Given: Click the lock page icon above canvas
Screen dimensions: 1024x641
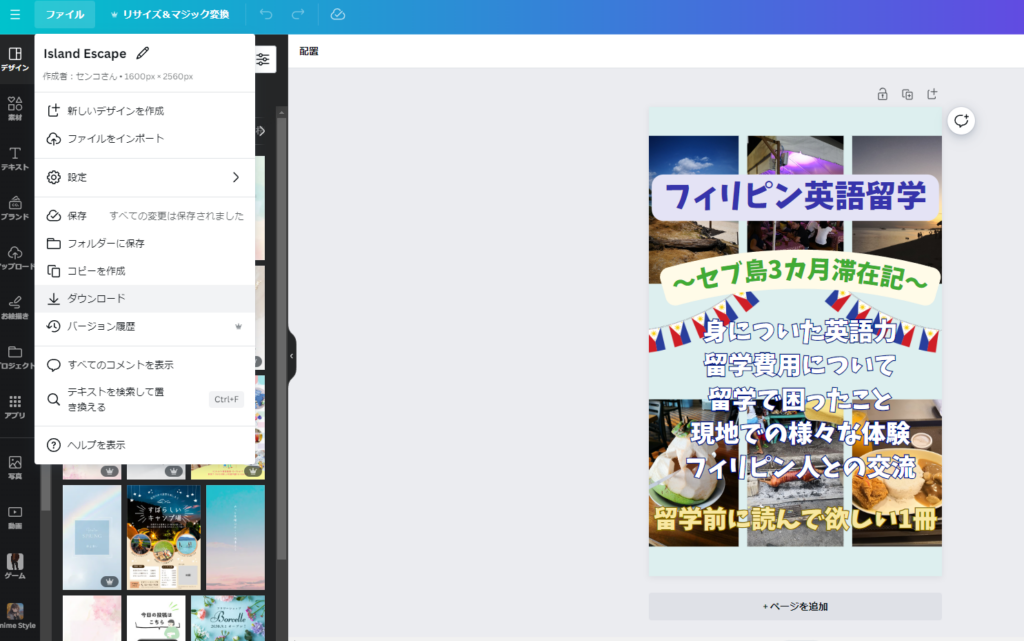Looking at the screenshot, I should pos(882,94).
